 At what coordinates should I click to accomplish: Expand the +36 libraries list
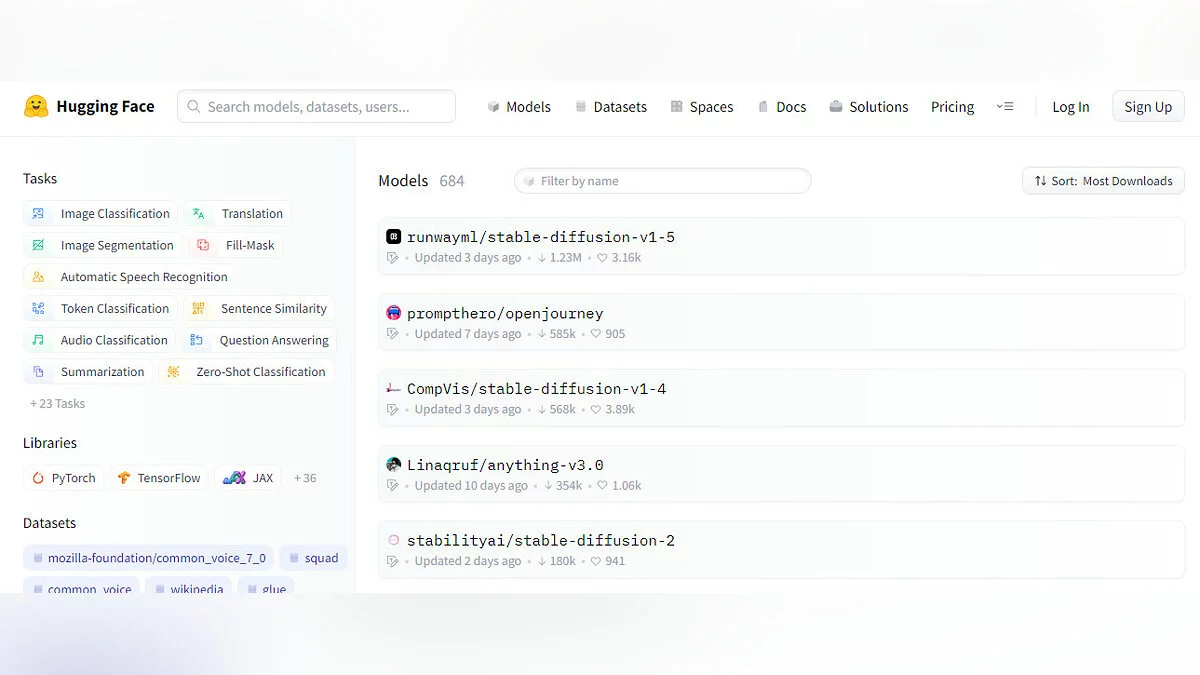[305, 478]
